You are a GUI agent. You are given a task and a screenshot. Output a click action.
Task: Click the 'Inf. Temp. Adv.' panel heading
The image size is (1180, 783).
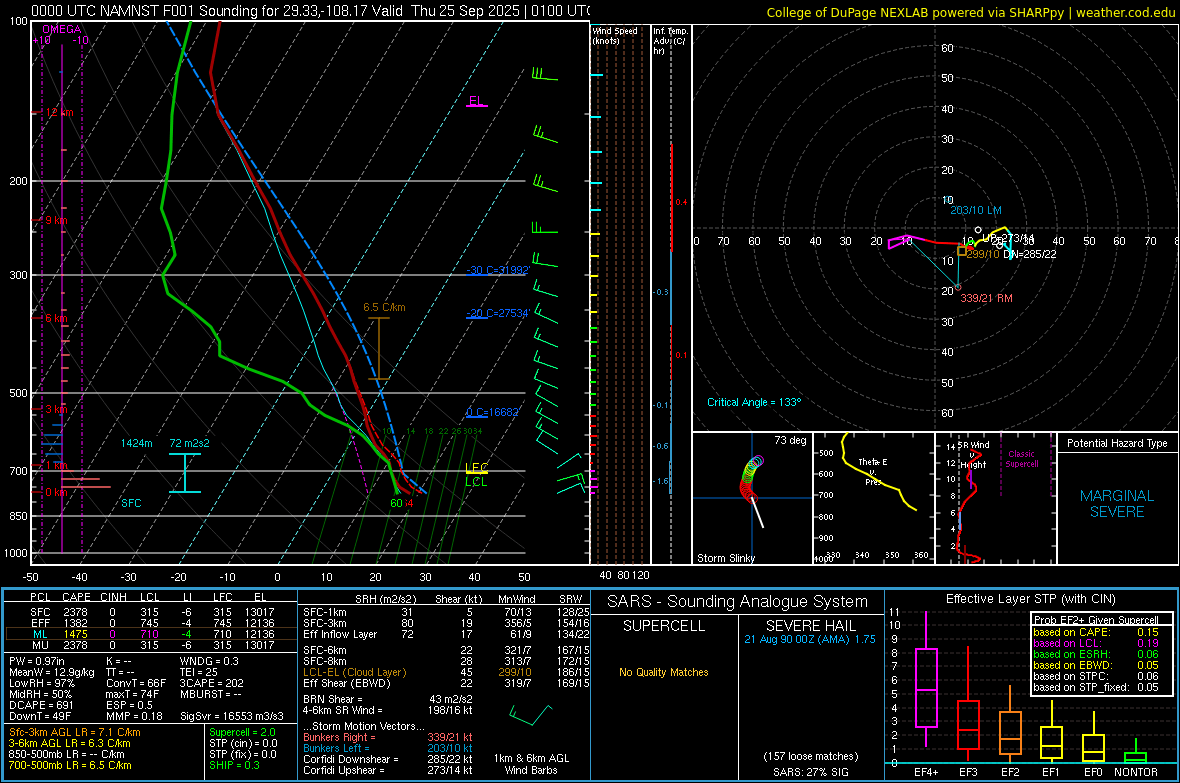670,41
